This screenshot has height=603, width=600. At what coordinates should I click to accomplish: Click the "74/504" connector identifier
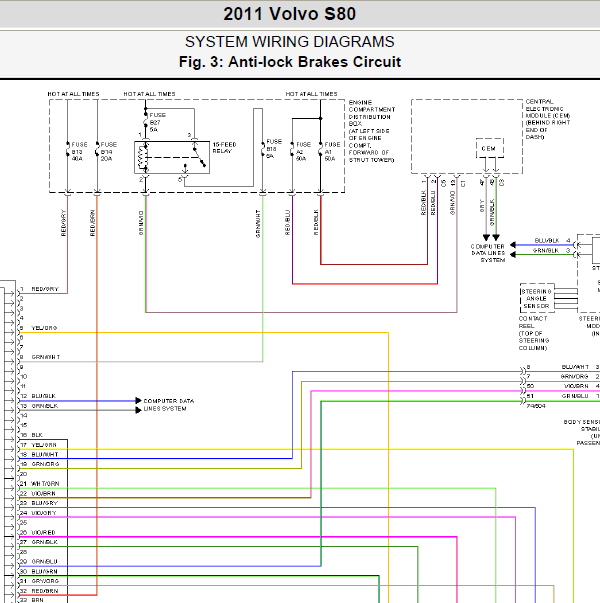[536, 406]
